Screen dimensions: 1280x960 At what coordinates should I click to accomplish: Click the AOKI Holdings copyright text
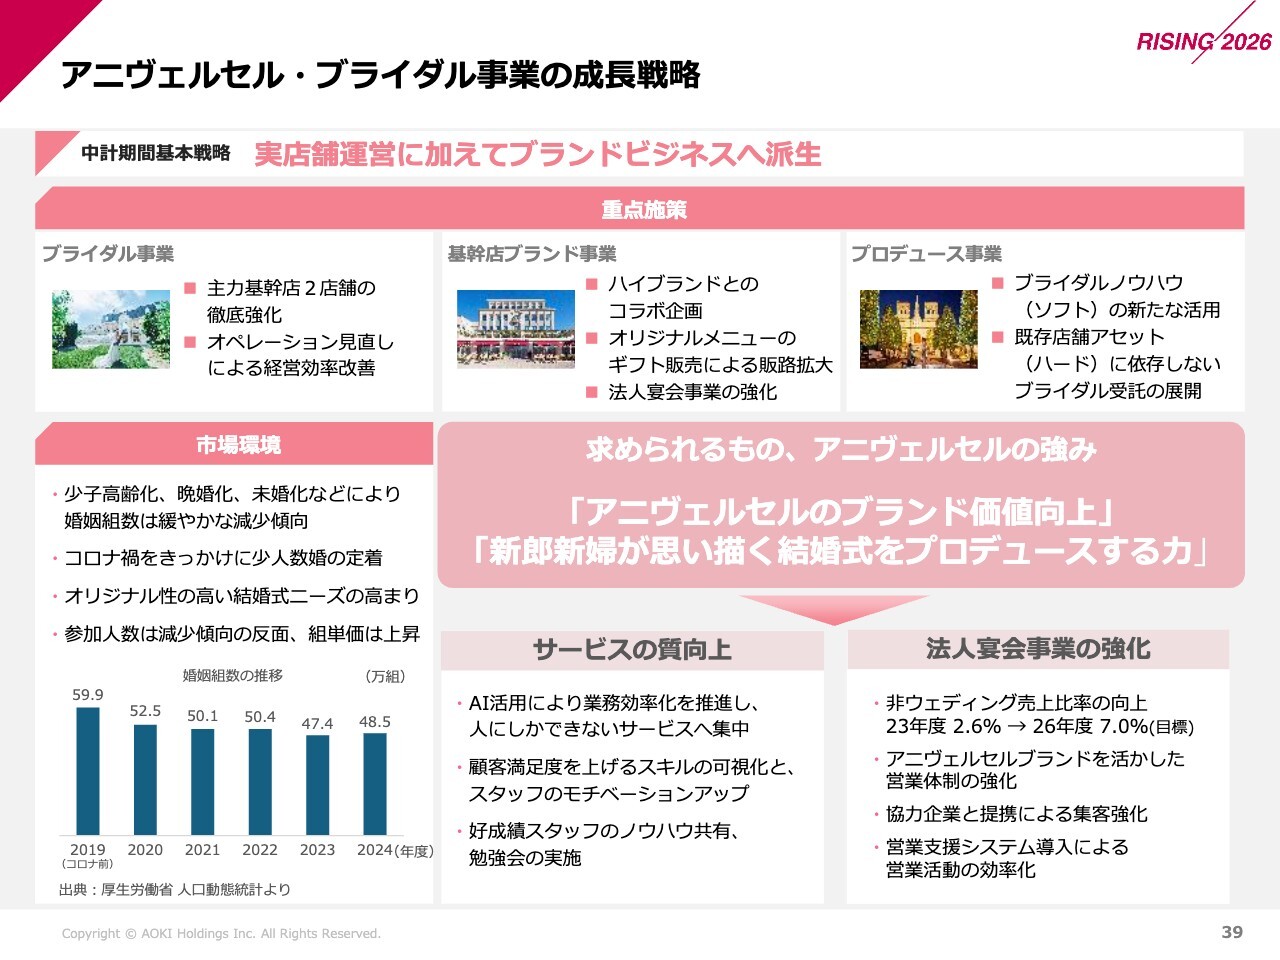(x=221, y=934)
